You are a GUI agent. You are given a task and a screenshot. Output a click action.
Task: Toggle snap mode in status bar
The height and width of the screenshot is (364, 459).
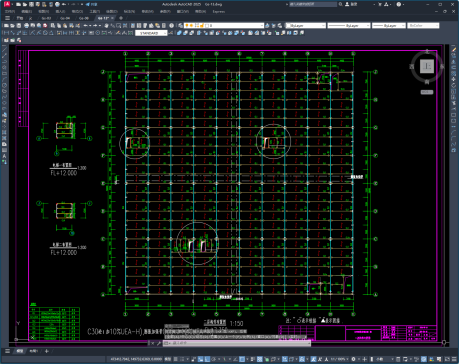[x=182, y=359]
